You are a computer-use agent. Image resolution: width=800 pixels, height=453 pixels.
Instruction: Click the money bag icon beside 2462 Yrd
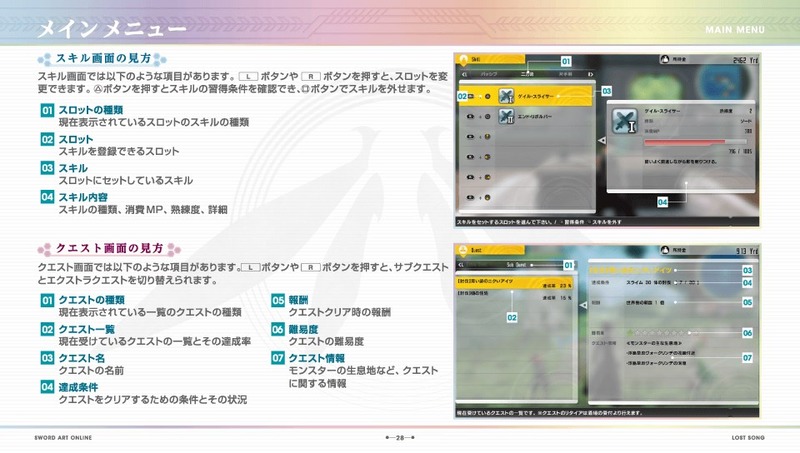coord(664,59)
